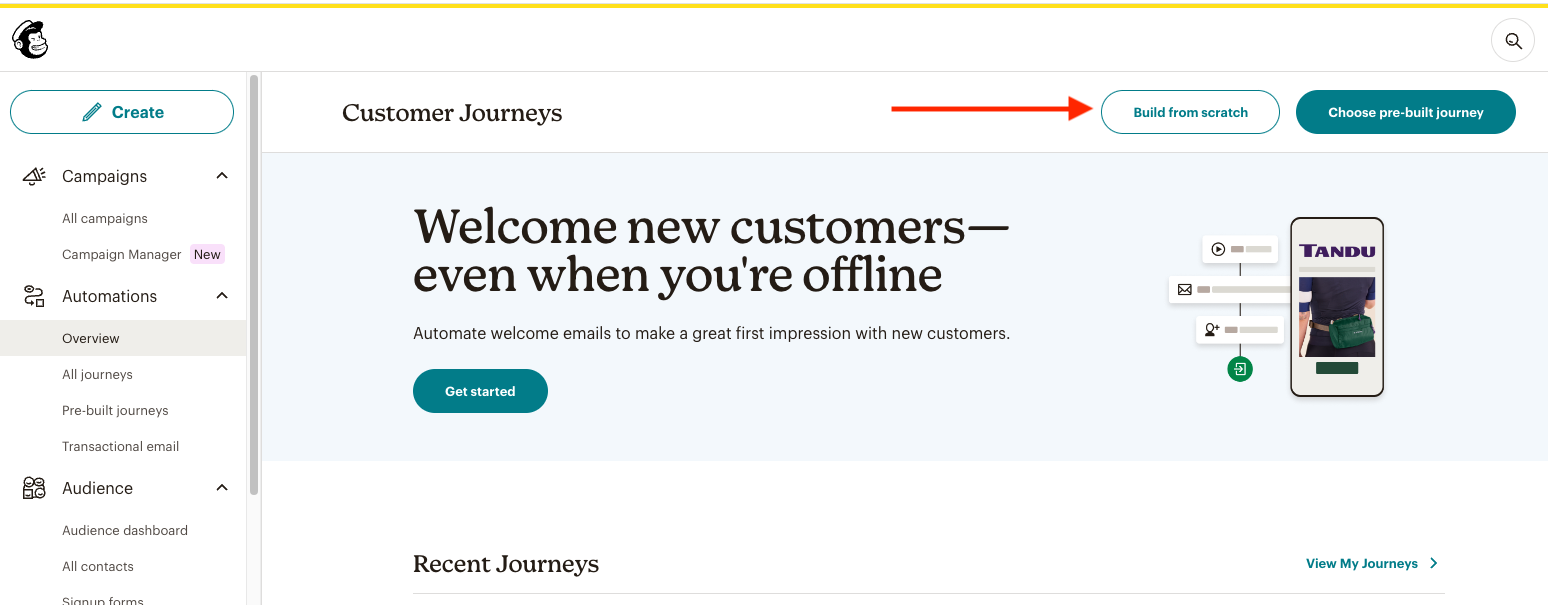This screenshot has width=1548, height=605.
Task: Click the Automations journey icon
Action: click(34, 296)
